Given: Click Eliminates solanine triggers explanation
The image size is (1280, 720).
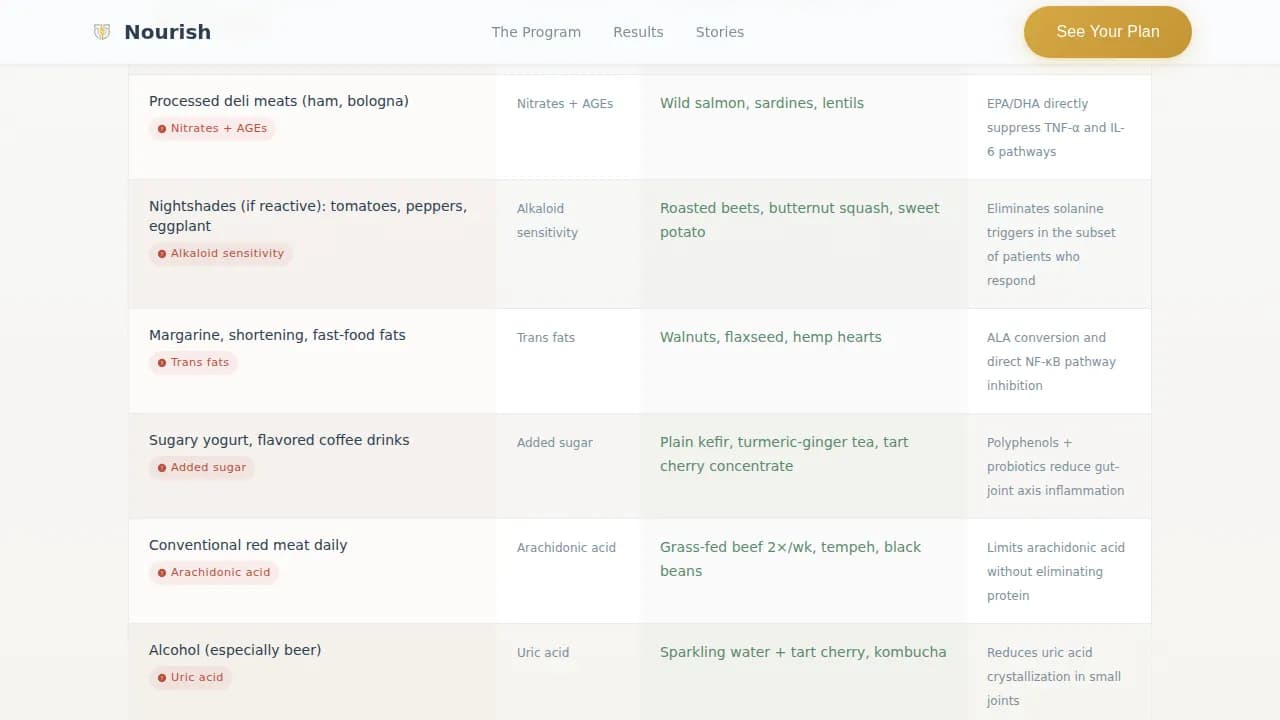Looking at the screenshot, I should click(x=1051, y=244).
